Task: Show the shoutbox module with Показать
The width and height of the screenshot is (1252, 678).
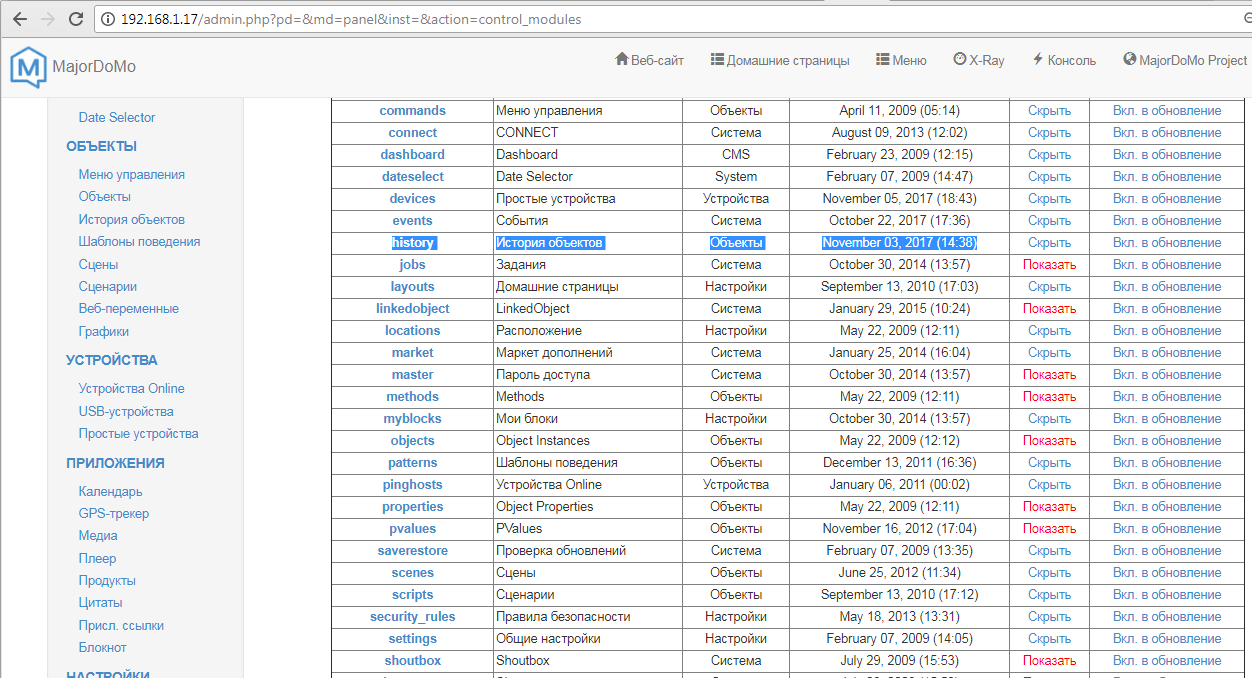Action: point(1049,660)
